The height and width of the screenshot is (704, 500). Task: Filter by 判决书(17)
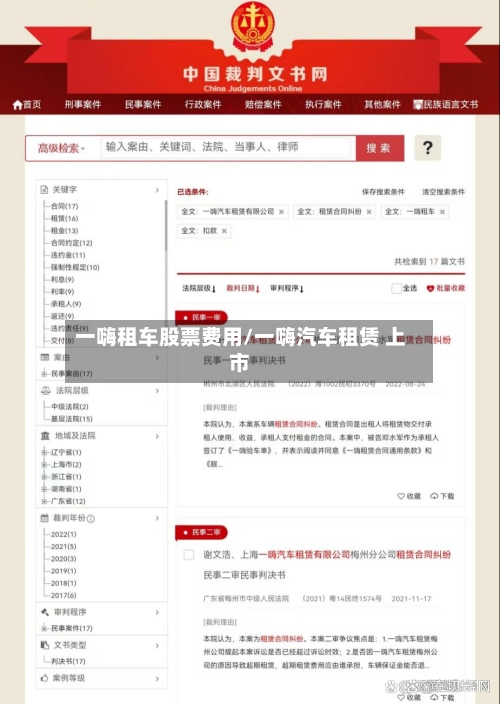[x=68, y=661]
